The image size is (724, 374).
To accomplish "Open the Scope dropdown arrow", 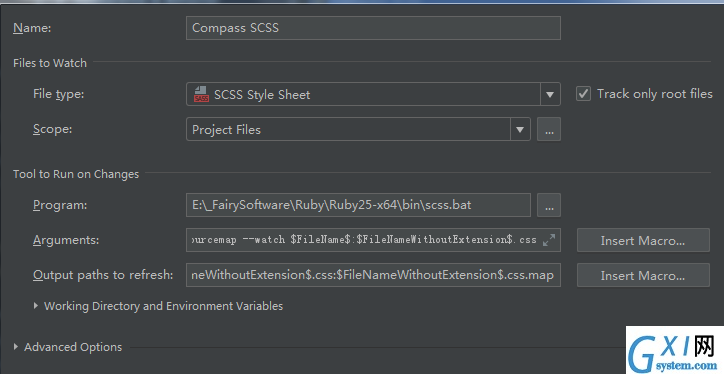I will click(x=520, y=129).
